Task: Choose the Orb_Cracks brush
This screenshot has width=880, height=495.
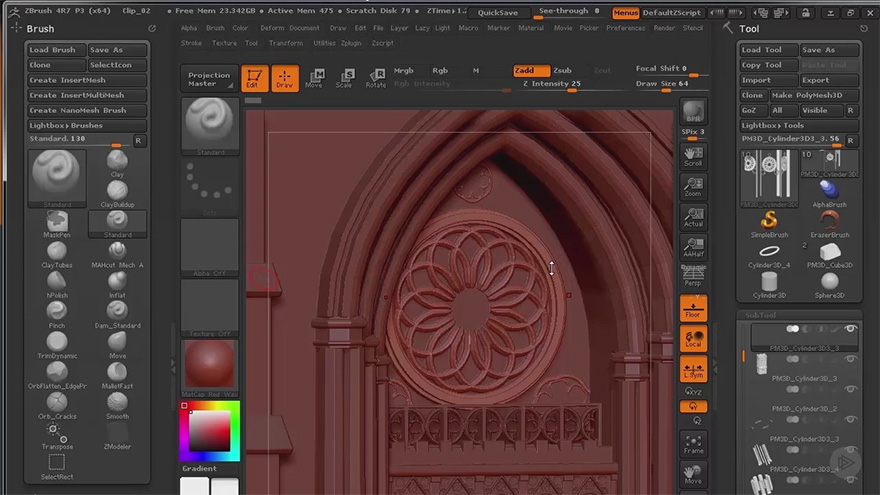Action: (57, 406)
